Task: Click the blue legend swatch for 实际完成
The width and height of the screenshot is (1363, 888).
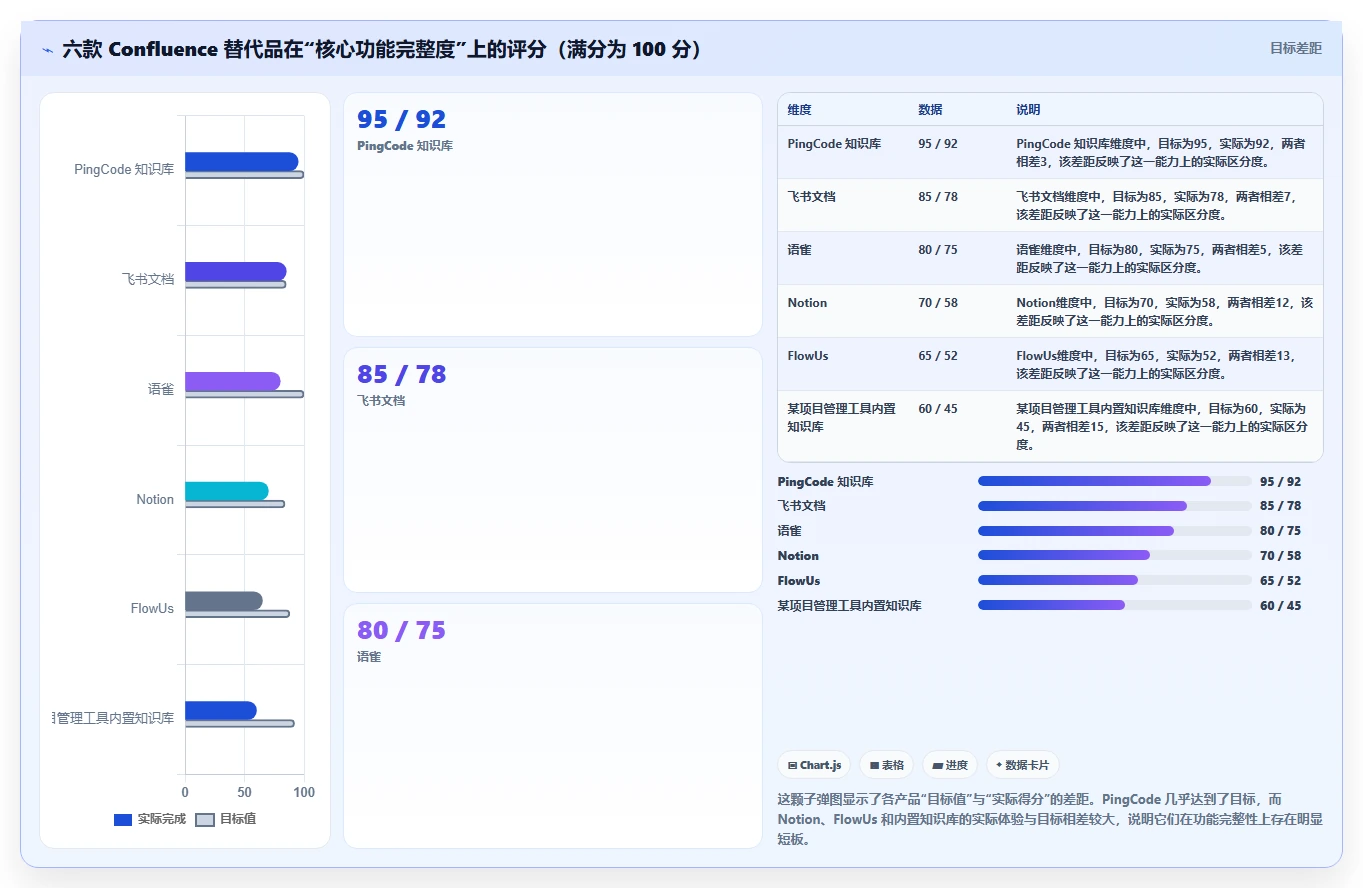Action: pos(123,820)
